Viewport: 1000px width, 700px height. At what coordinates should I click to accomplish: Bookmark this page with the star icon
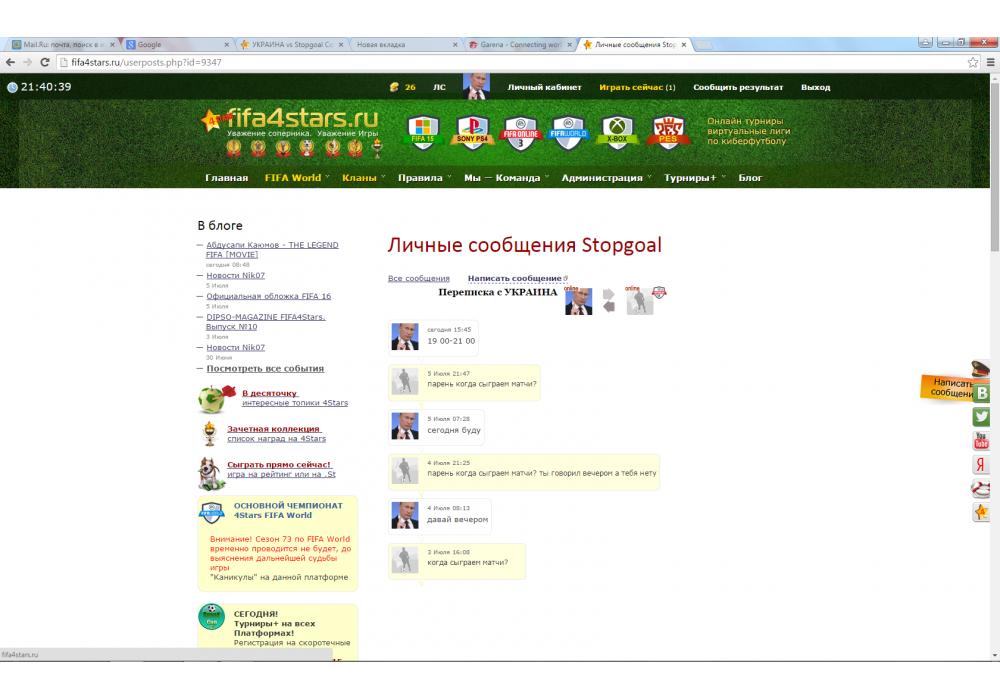coord(973,62)
